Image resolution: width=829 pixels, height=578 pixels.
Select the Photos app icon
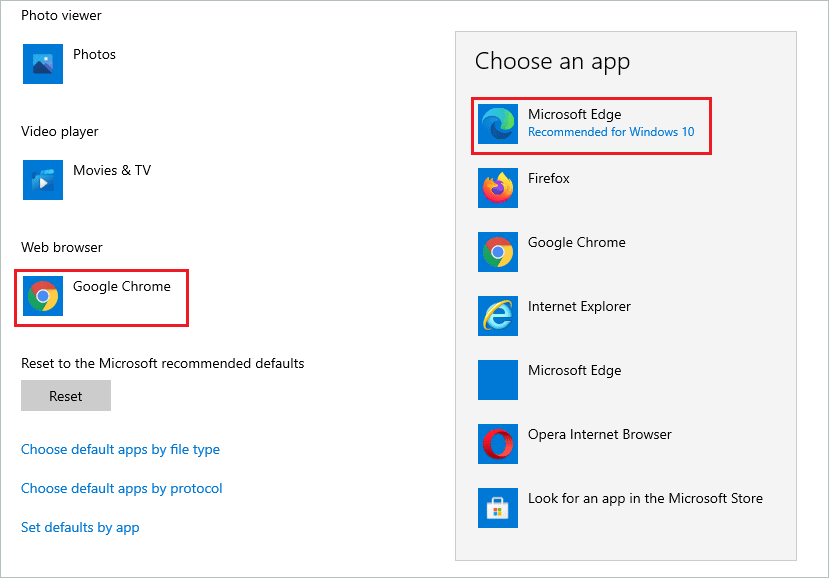pyautogui.click(x=42, y=63)
